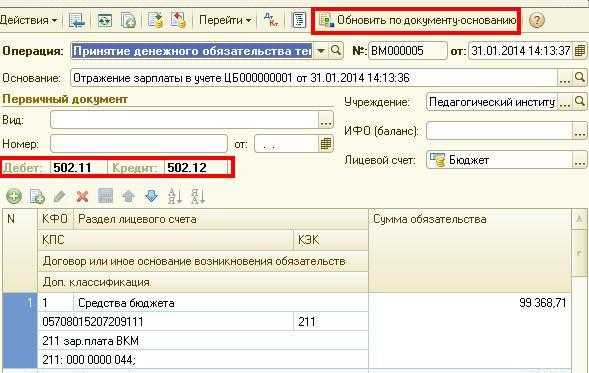589x373 pixels.
Task: Click the N column header
Action: 20,251
